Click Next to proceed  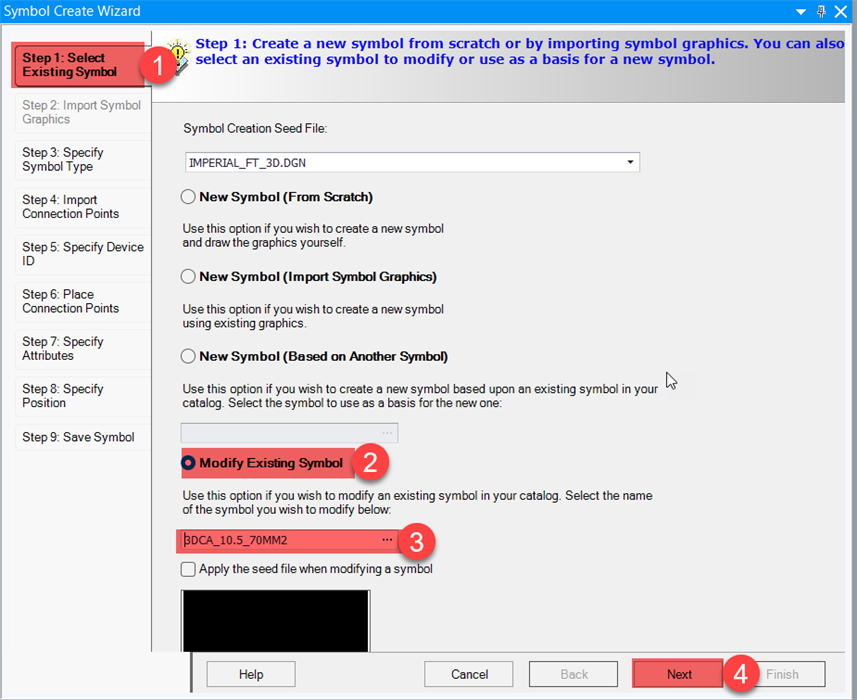(x=678, y=674)
